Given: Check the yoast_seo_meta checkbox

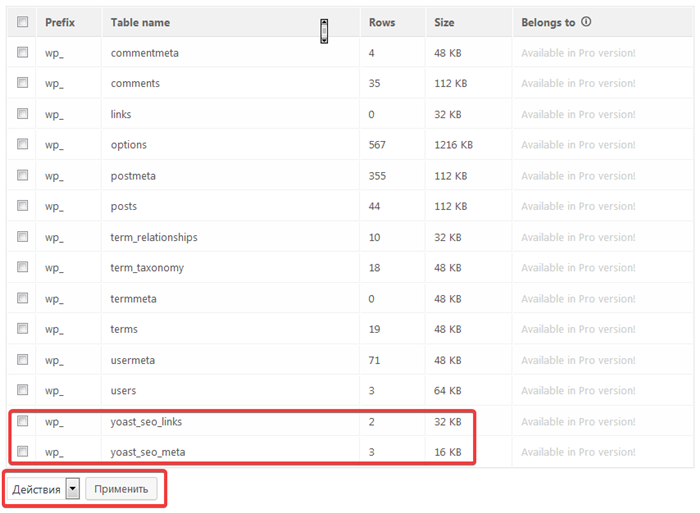Looking at the screenshot, I should click(22, 451).
